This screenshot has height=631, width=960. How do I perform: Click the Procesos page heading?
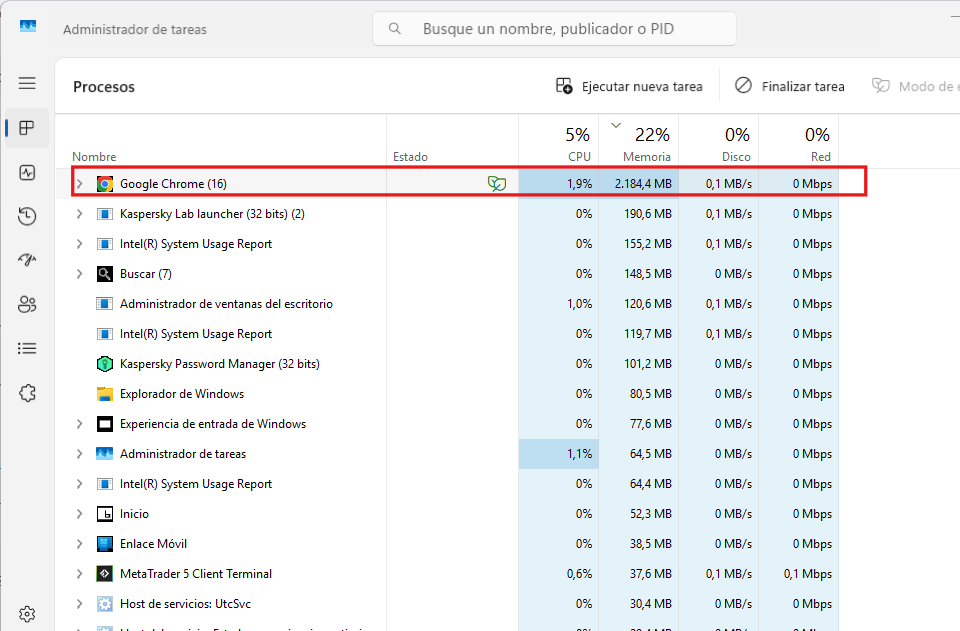tap(104, 87)
